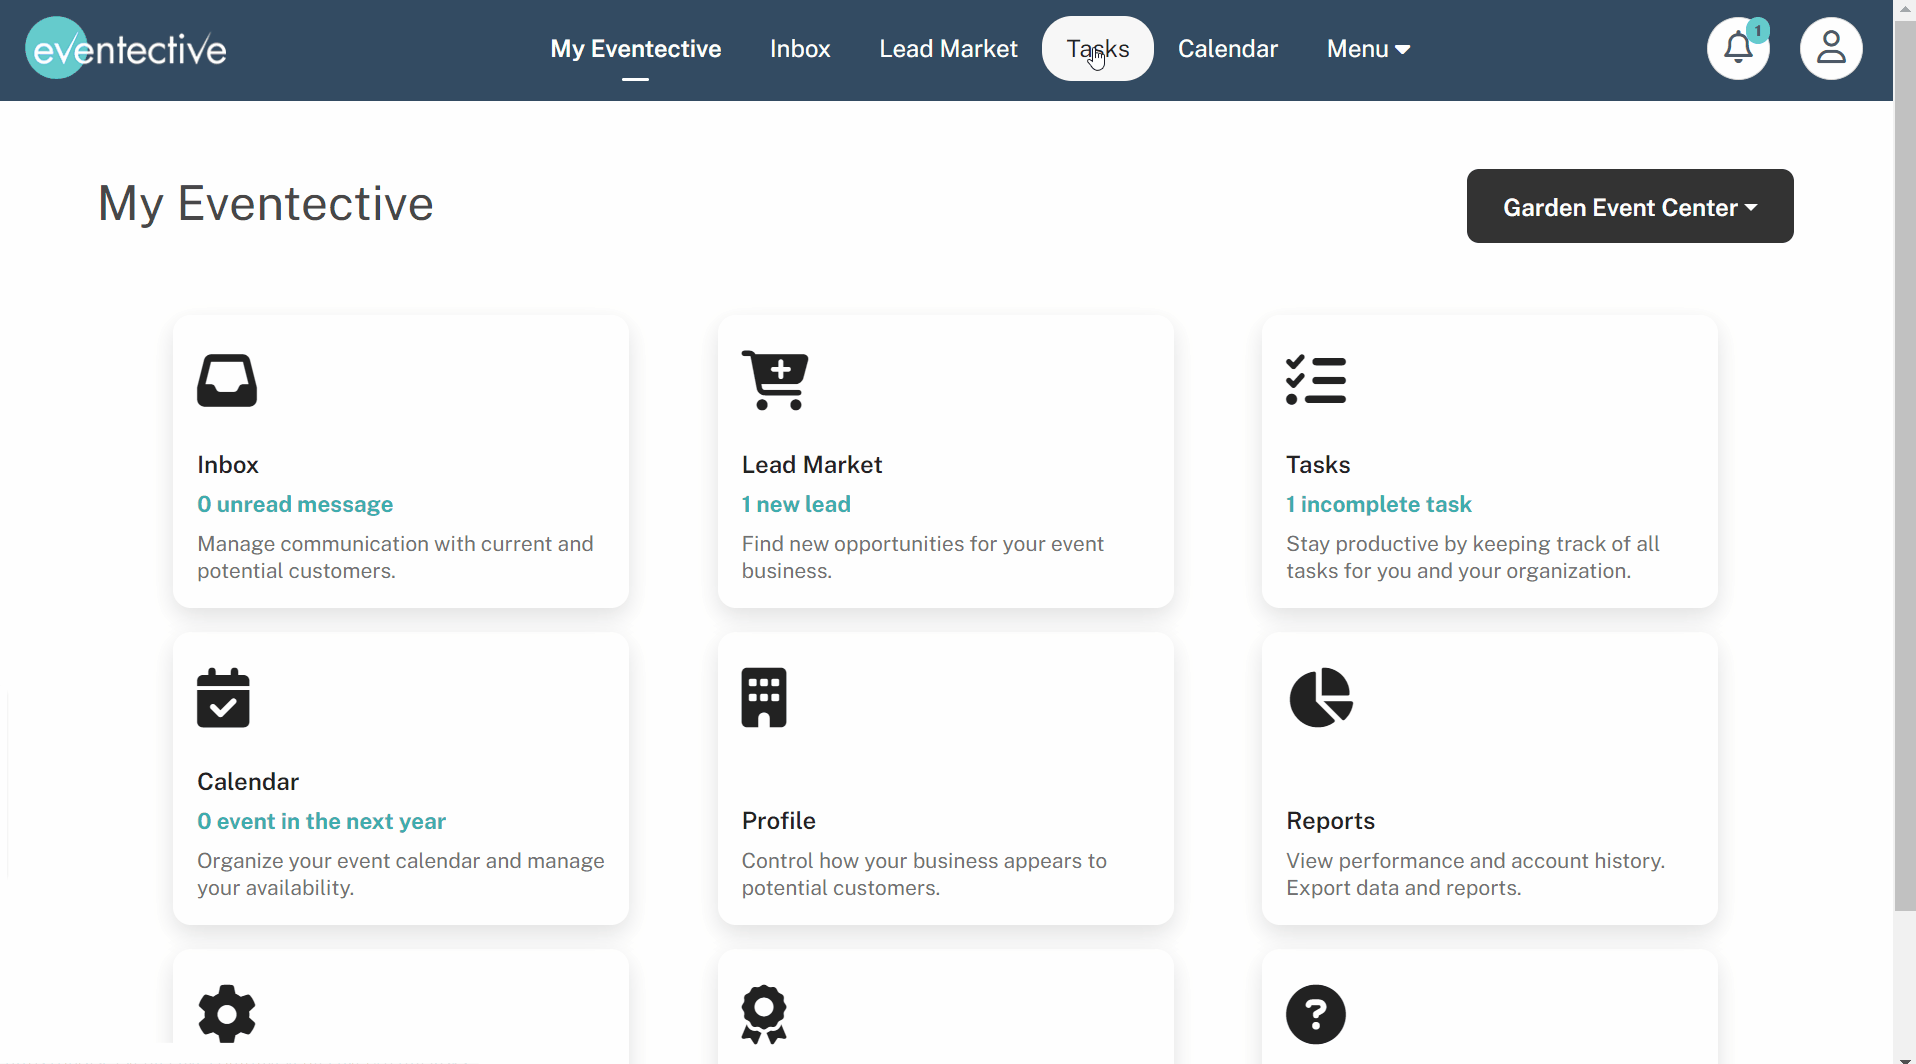Click the Calendar card title

[248, 782]
